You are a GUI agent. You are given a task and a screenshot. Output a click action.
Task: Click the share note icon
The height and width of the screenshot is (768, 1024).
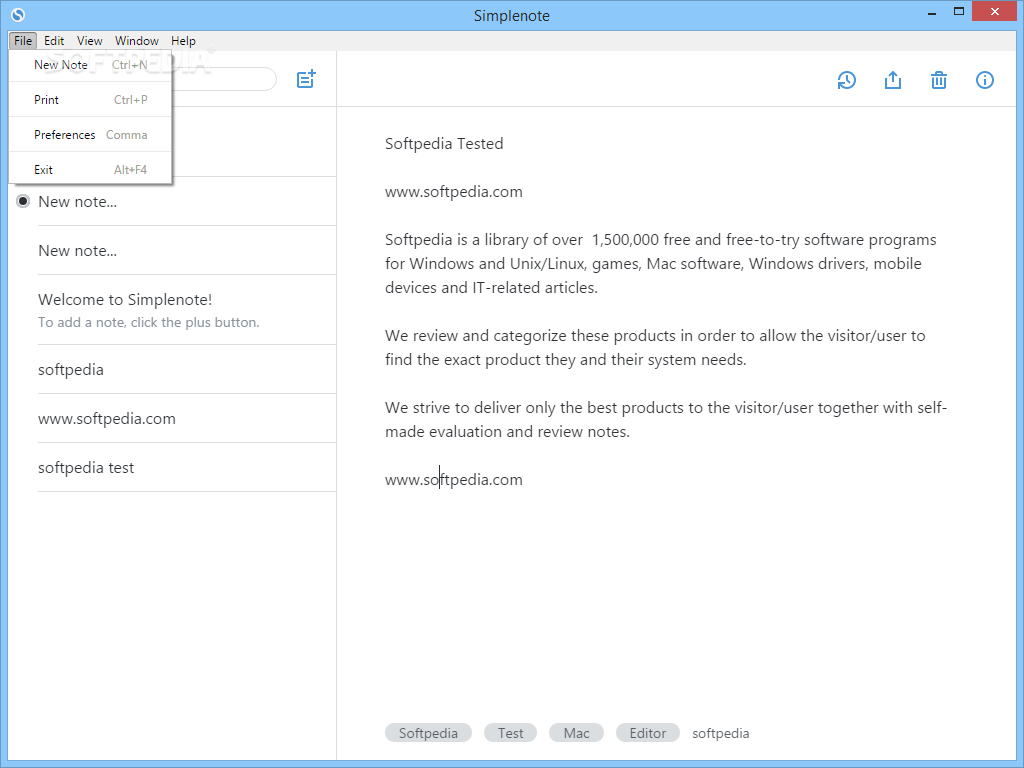pos(893,80)
